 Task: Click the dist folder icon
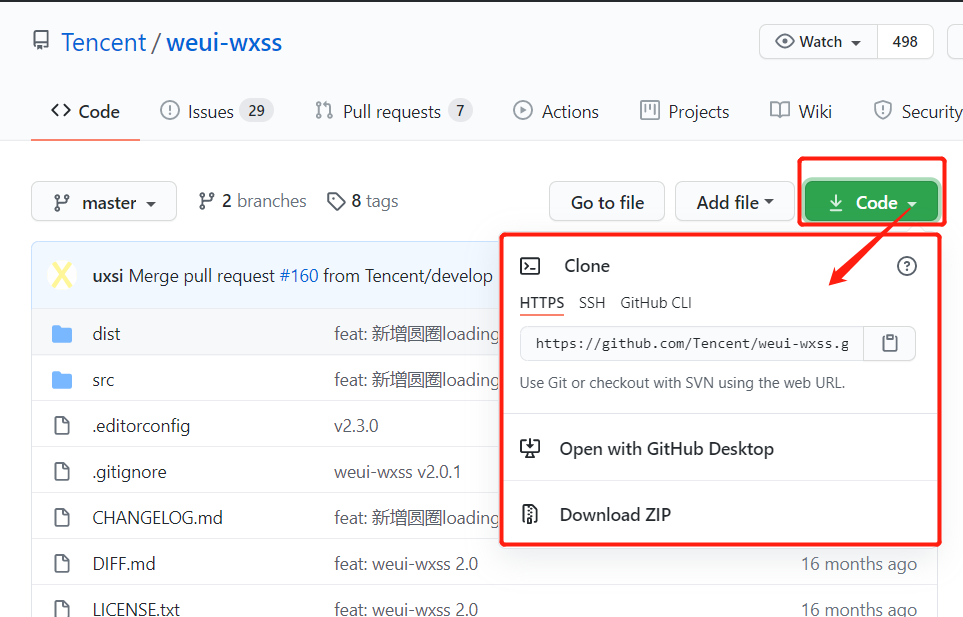[62, 333]
